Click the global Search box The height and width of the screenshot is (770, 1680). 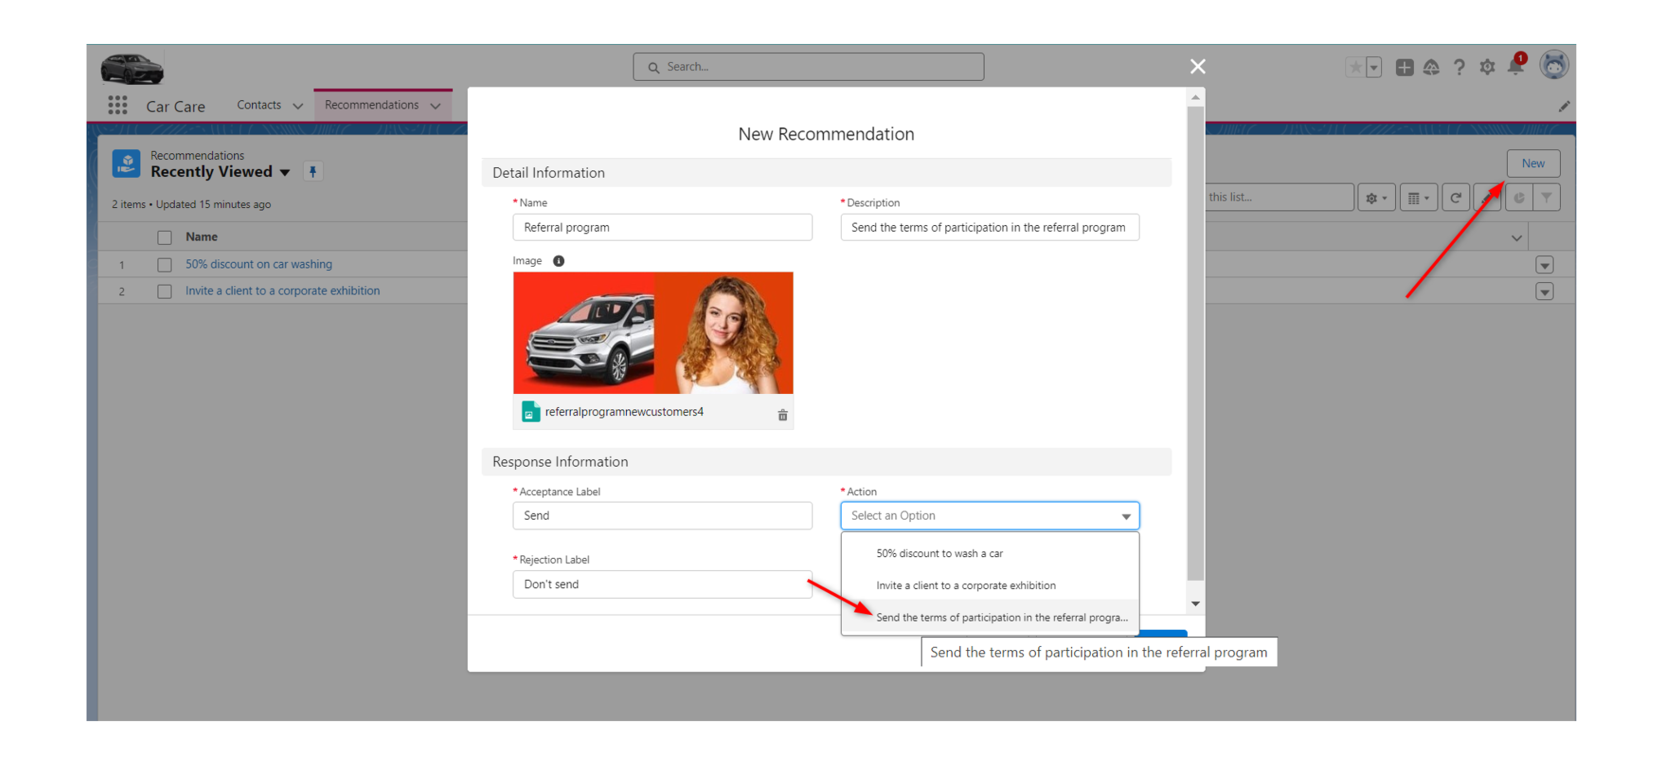(x=808, y=67)
